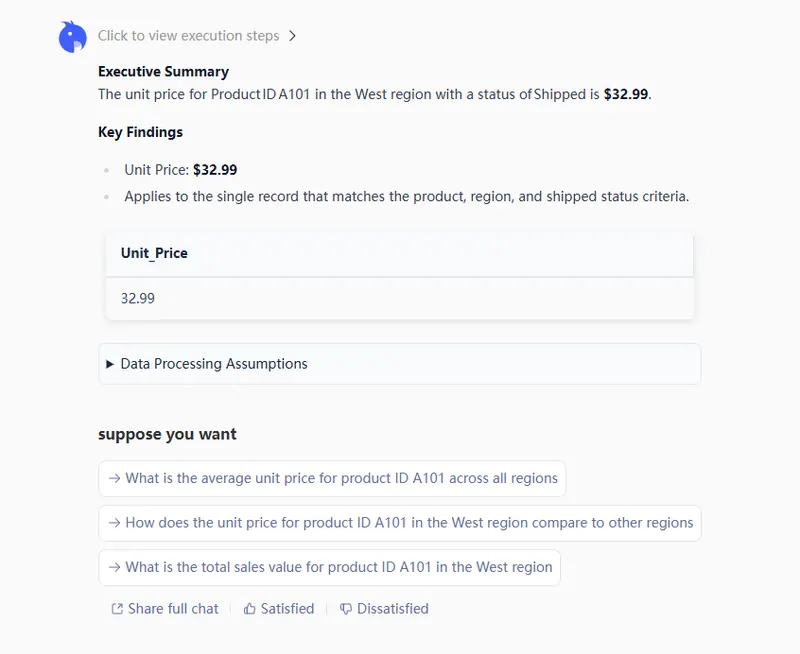Mark the response as Dissatisfied
Image resolution: width=800 pixels, height=654 pixels.
[392, 608]
